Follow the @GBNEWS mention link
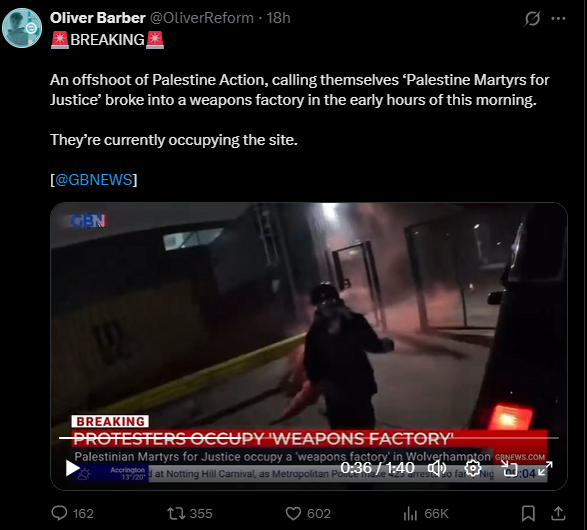 tap(94, 180)
